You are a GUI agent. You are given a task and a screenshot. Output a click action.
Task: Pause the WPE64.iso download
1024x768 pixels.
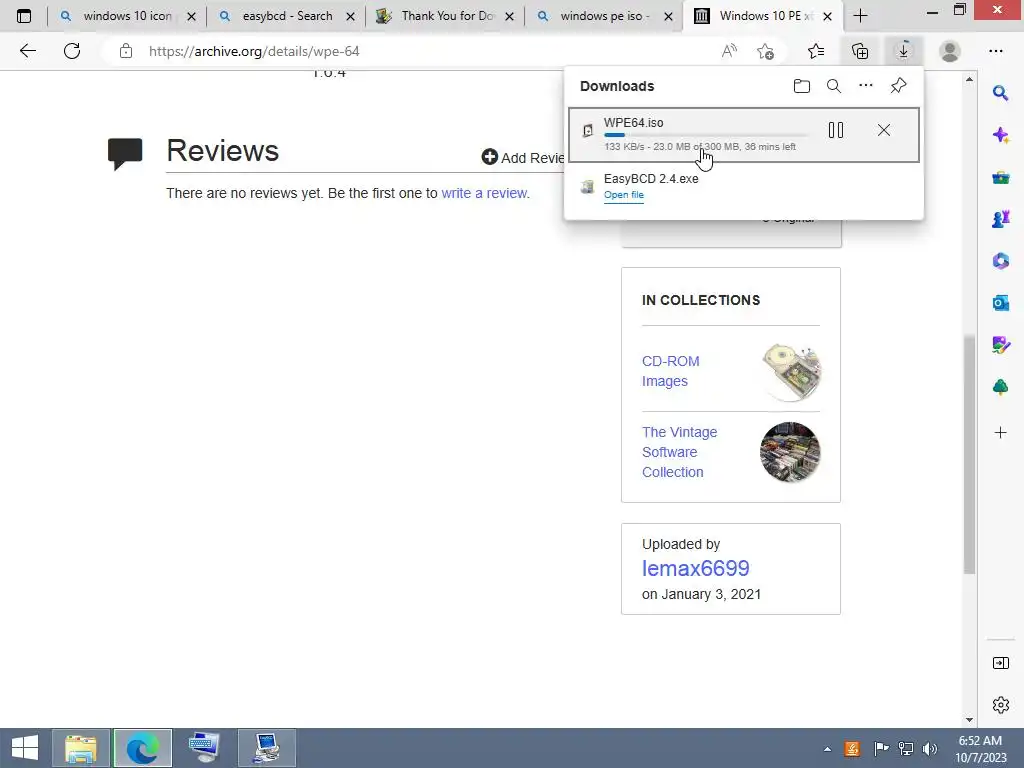(x=836, y=130)
